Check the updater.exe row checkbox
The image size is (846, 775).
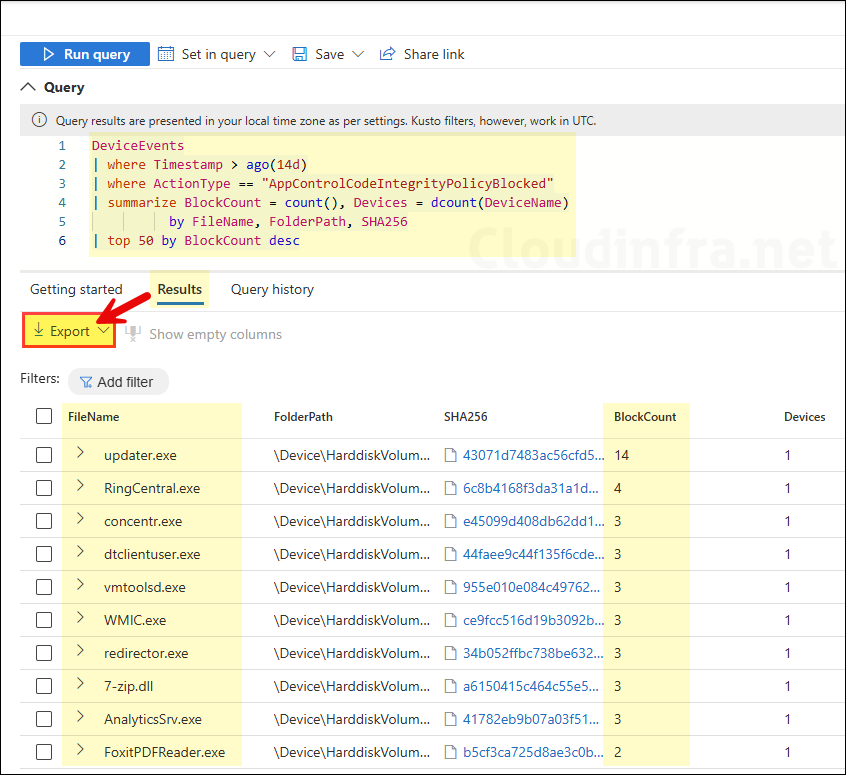(44, 455)
